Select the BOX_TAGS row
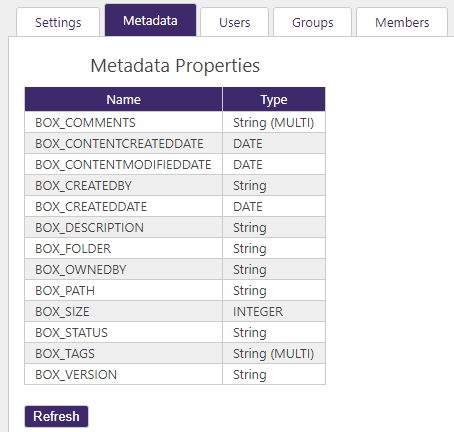 point(175,353)
